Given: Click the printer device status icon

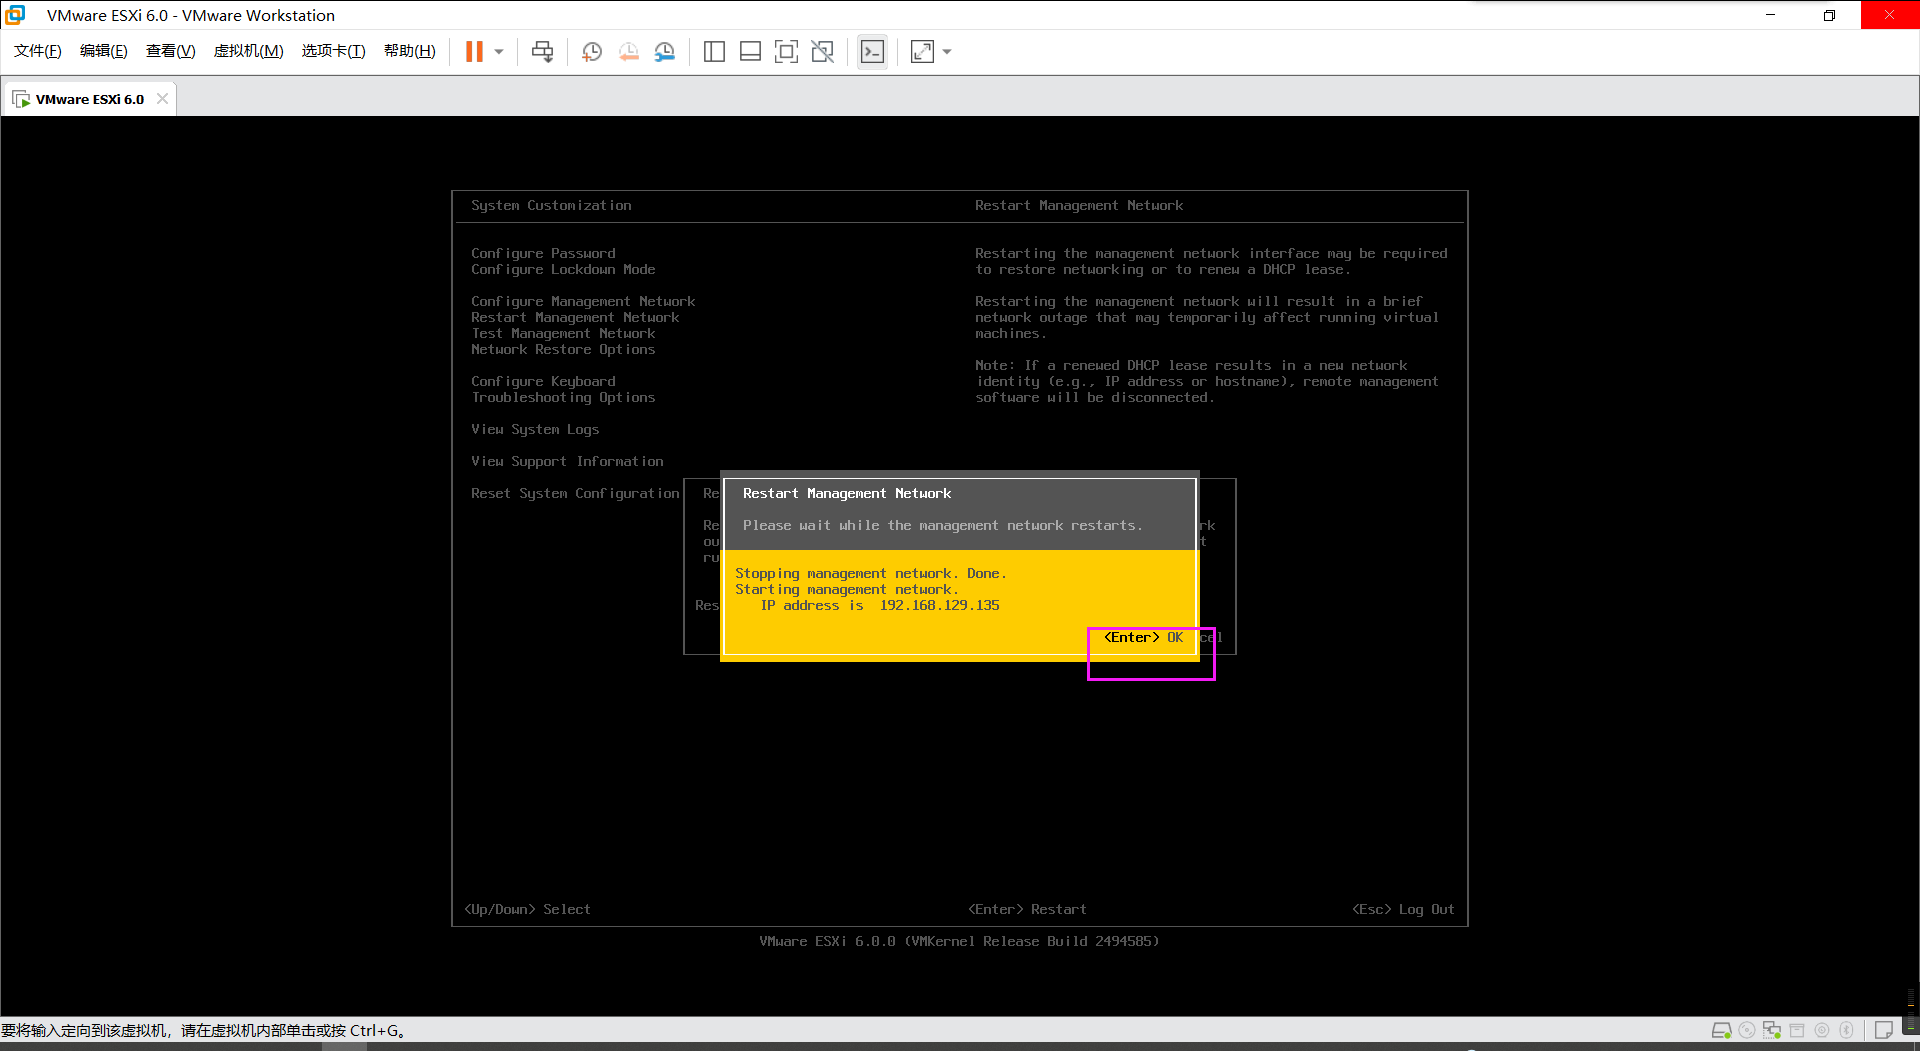Looking at the screenshot, I should 1797,1030.
